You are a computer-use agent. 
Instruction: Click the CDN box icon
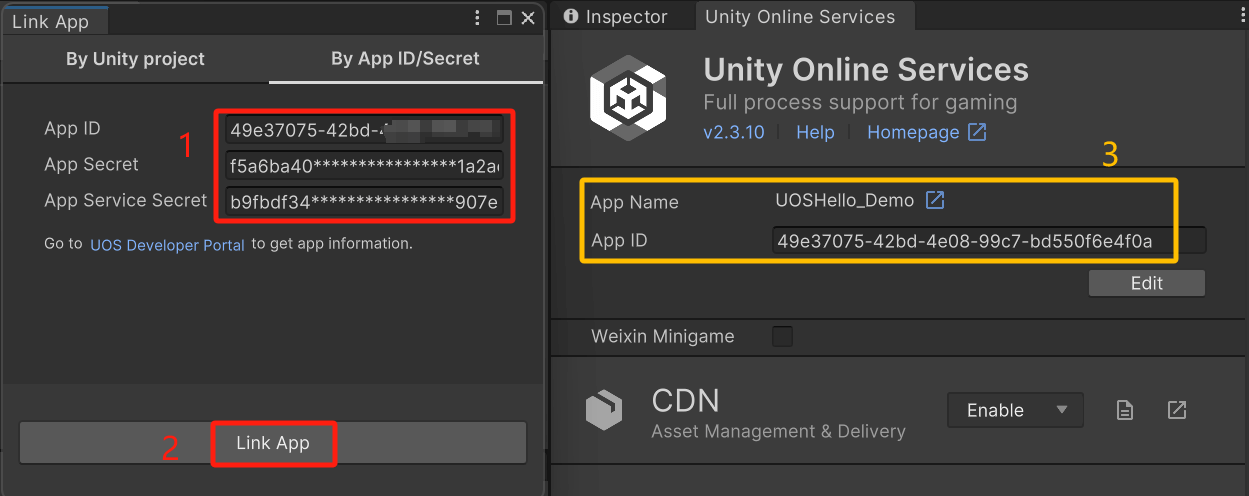(605, 410)
